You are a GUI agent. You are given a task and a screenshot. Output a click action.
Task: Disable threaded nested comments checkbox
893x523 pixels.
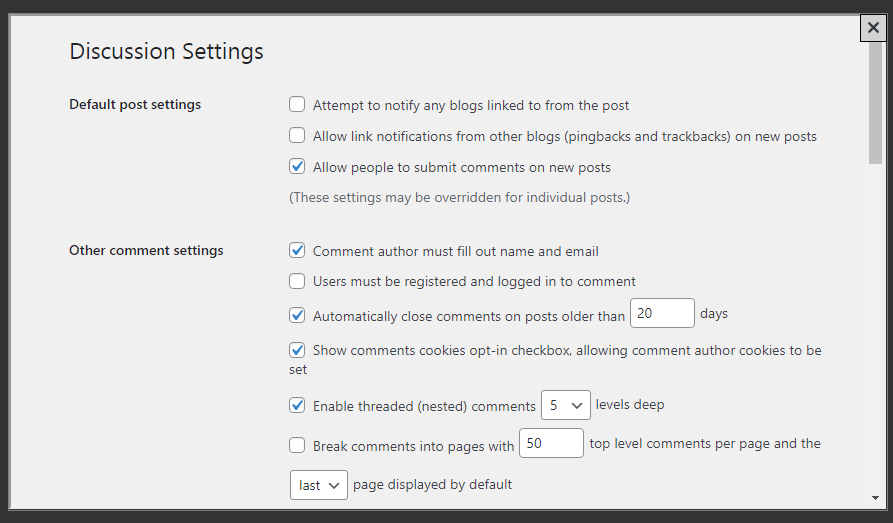[x=297, y=406]
